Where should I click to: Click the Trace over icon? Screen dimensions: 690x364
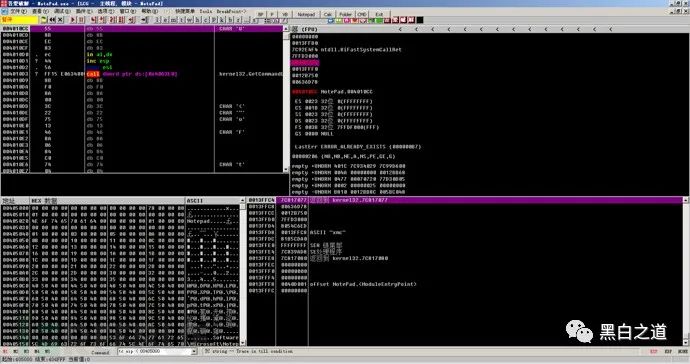121,20
